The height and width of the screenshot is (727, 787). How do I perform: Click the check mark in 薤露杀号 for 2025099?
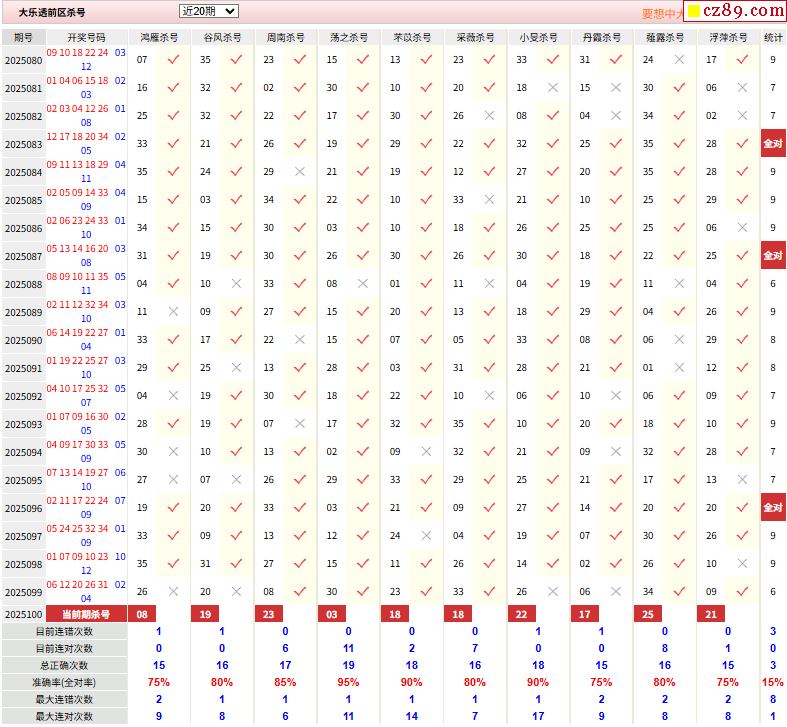pos(679,592)
